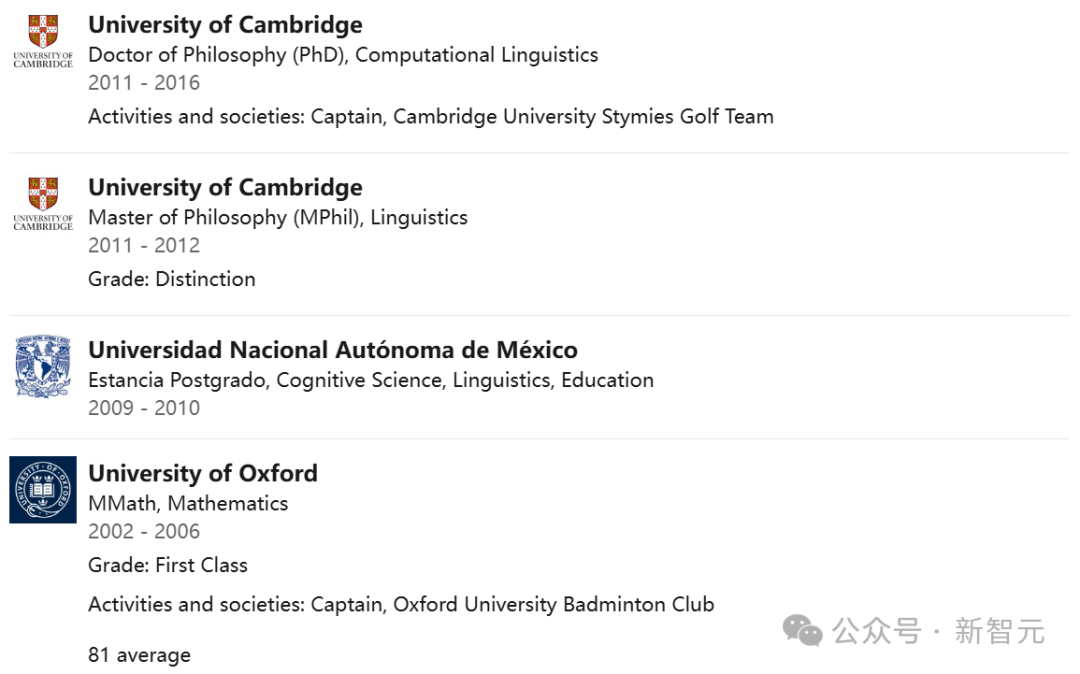Click the 81 average text
The height and width of the screenshot is (674, 1080).
tap(139, 655)
